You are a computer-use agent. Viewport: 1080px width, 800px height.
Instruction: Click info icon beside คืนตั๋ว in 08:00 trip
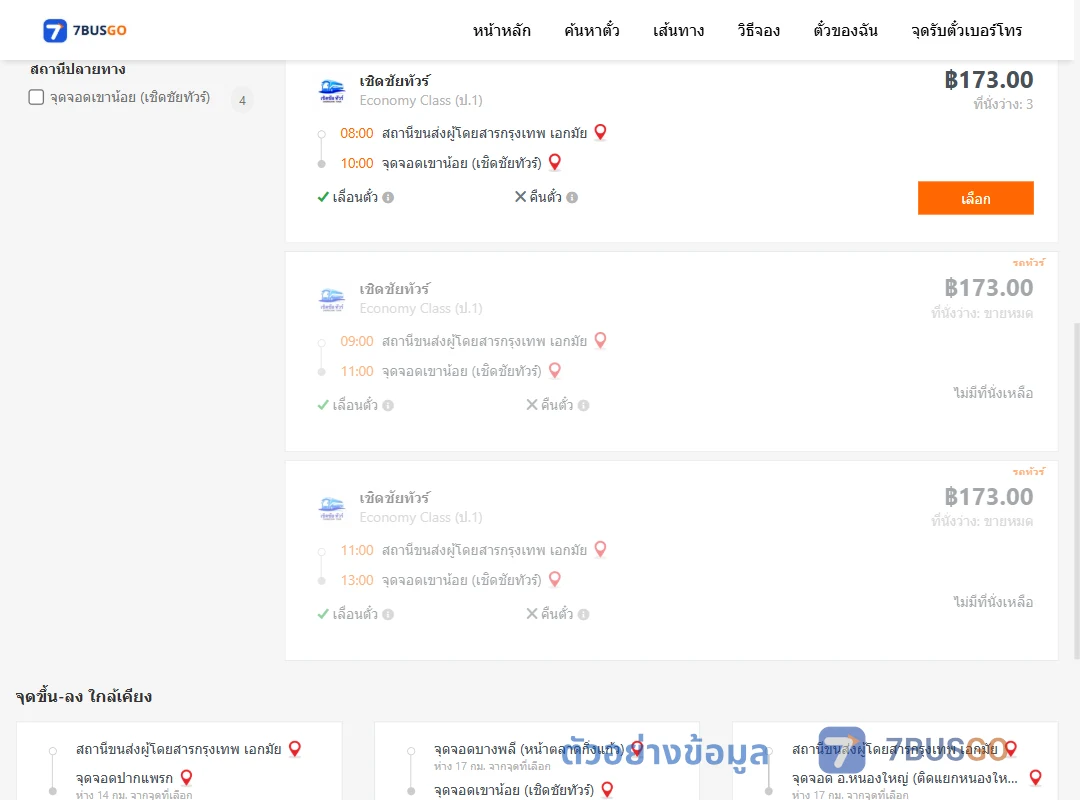572,198
